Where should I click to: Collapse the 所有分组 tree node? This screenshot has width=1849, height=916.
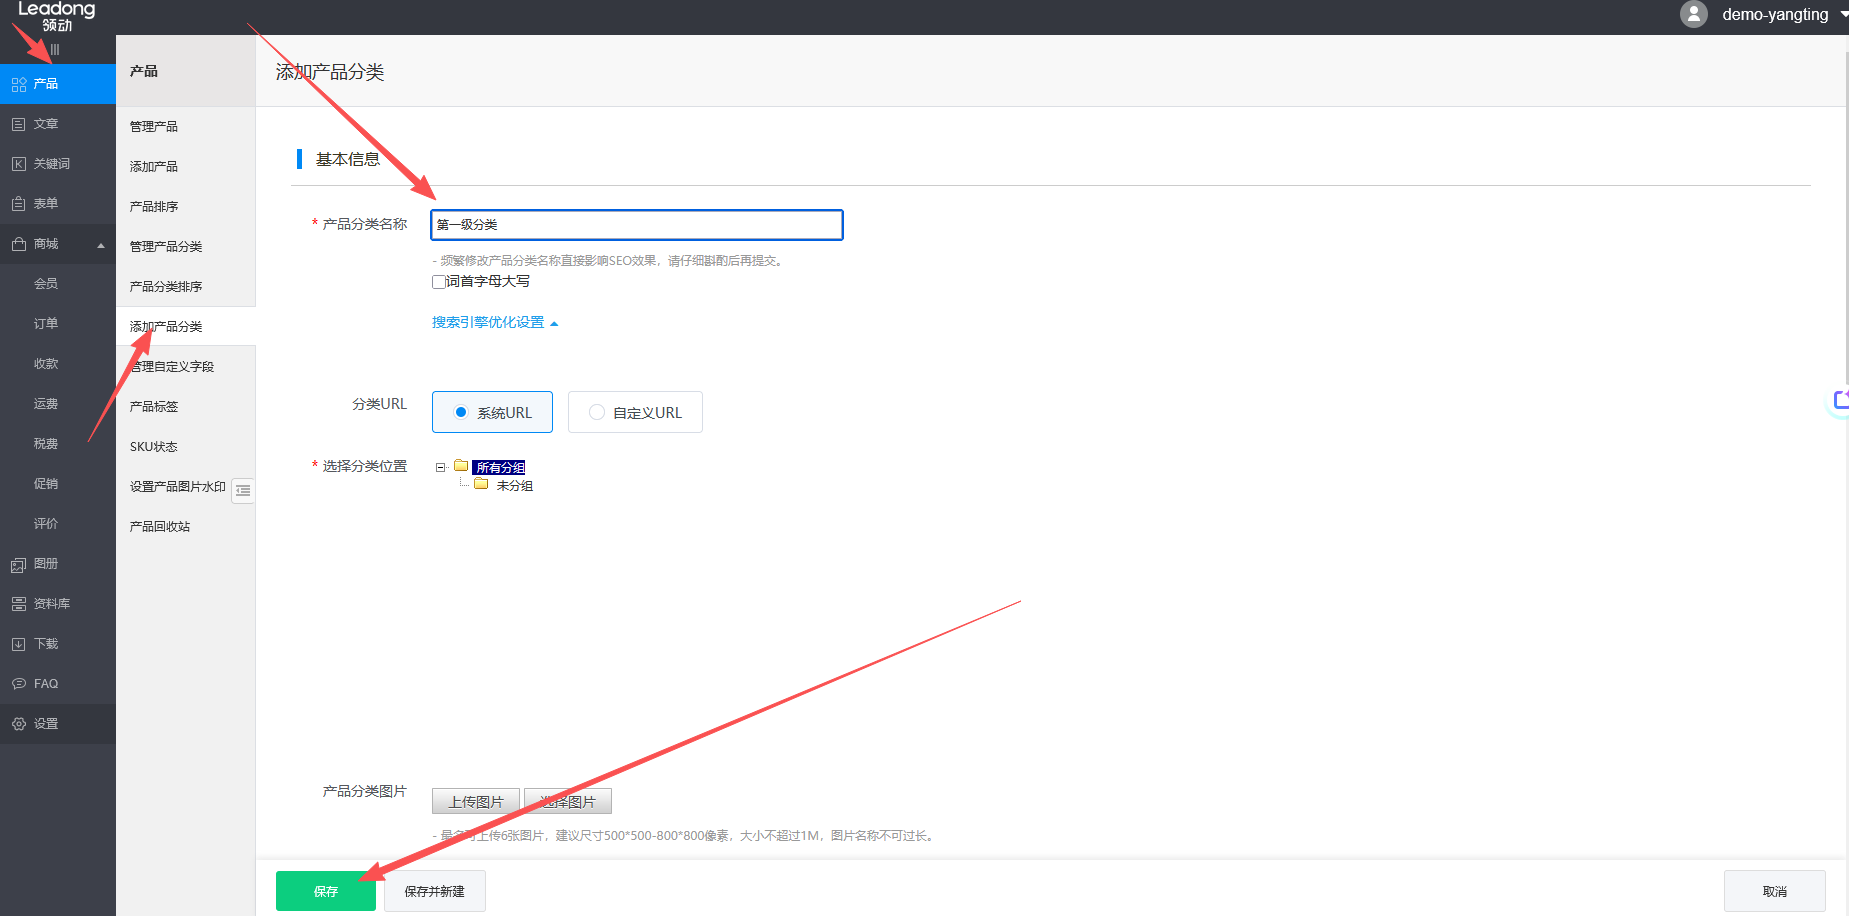(440, 467)
